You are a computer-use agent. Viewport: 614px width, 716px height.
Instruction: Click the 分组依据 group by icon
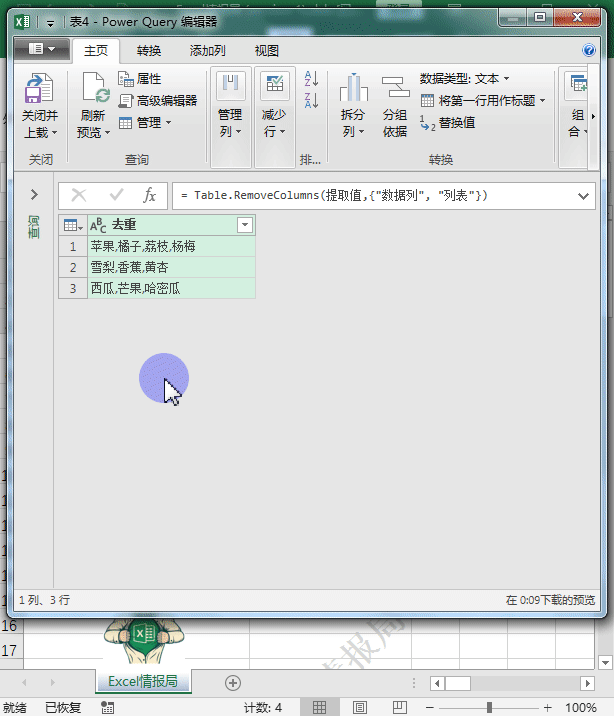click(x=395, y=91)
